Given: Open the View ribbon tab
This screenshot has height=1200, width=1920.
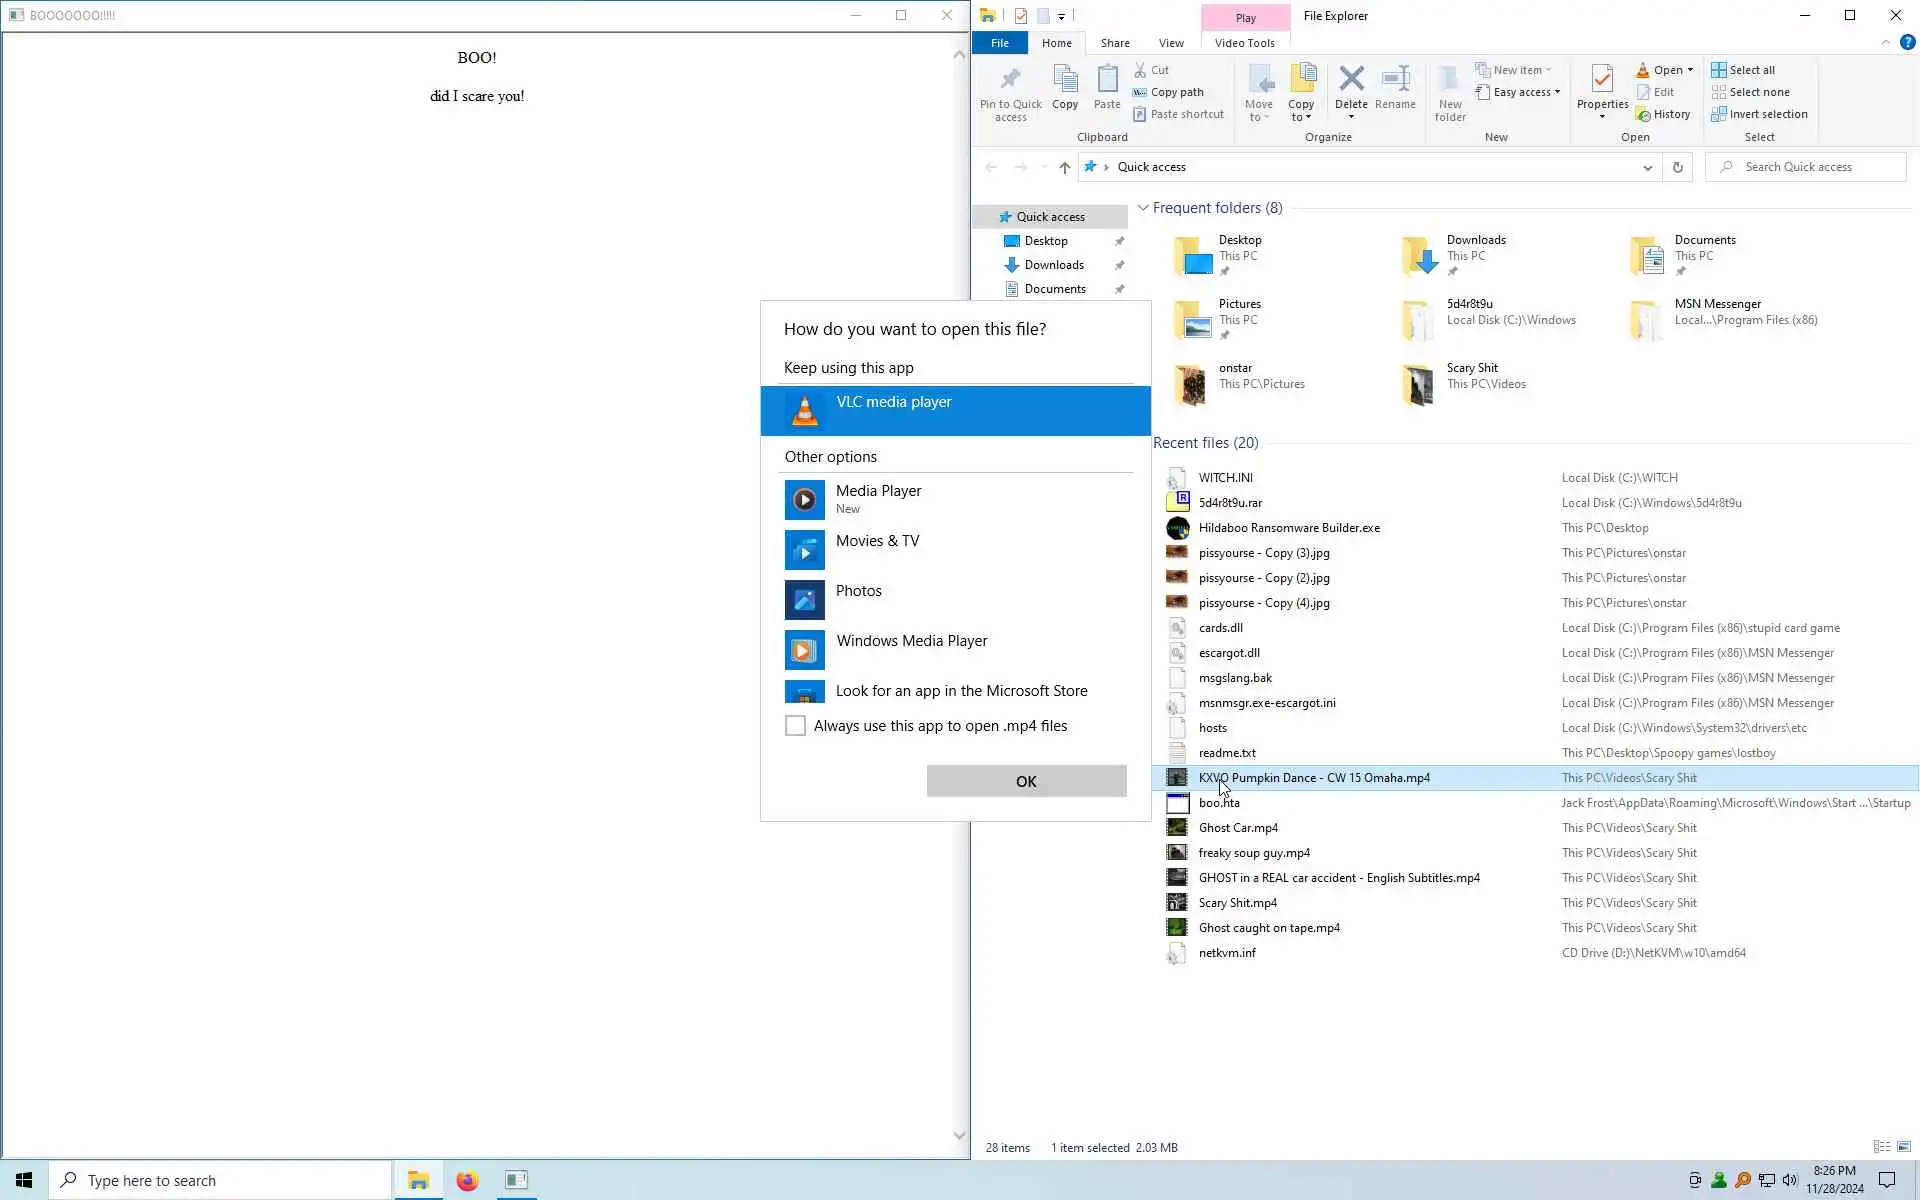Looking at the screenshot, I should point(1170,43).
